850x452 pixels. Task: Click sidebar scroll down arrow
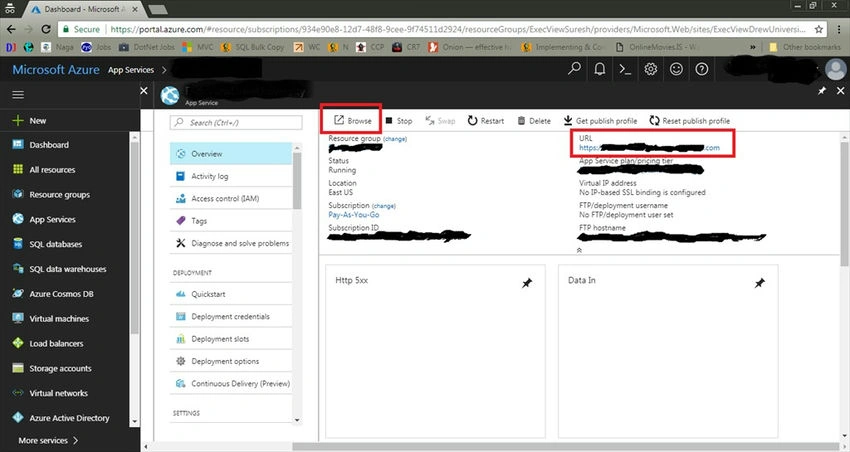134,421
